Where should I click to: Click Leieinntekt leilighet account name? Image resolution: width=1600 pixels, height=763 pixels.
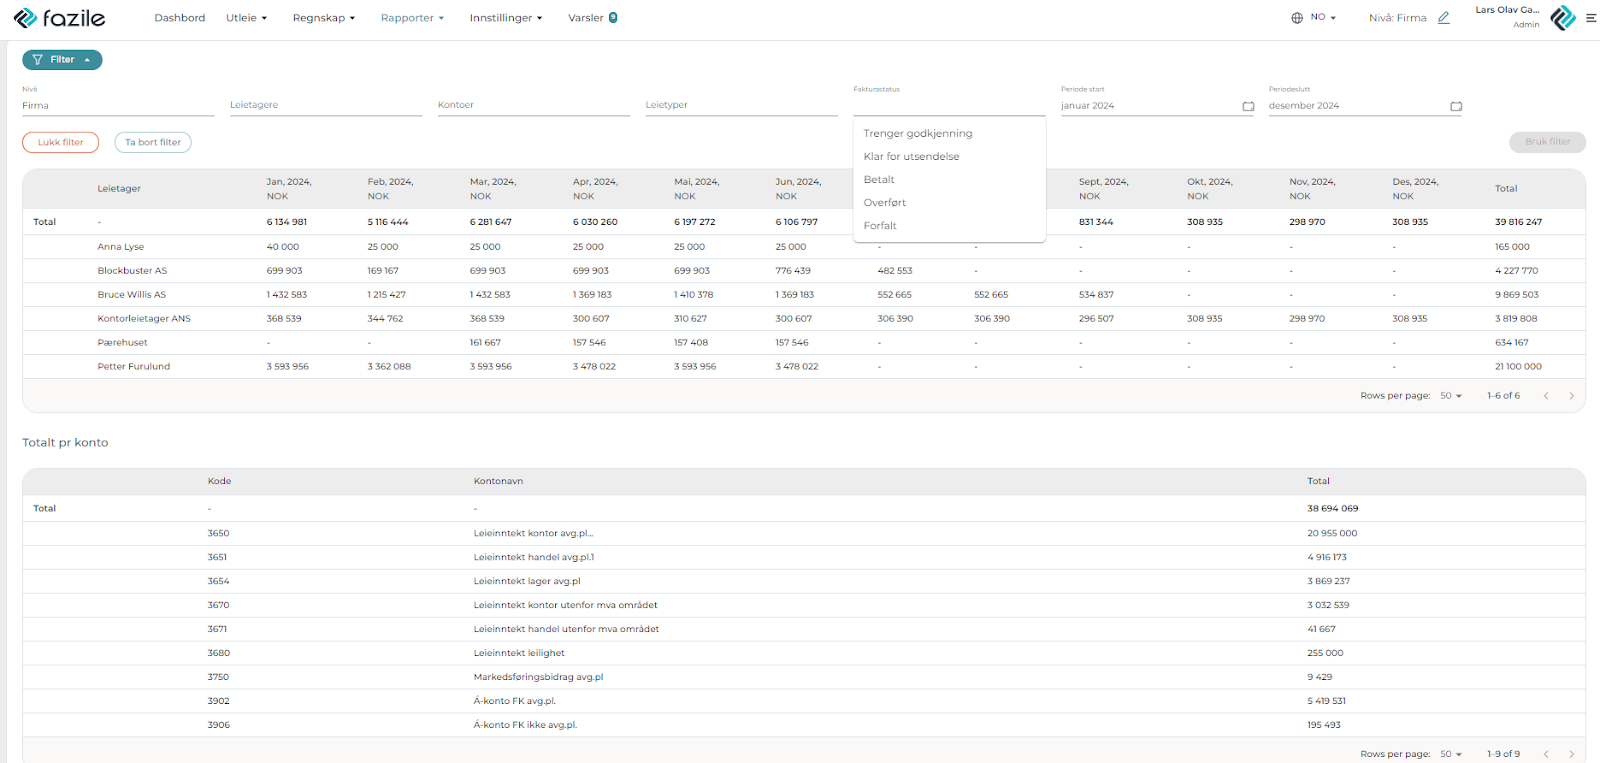[519, 653]
